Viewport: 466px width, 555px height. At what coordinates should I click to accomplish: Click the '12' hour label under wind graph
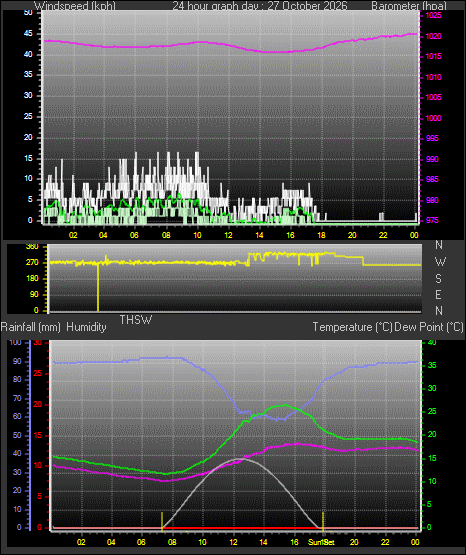click(x=229, y=235)
